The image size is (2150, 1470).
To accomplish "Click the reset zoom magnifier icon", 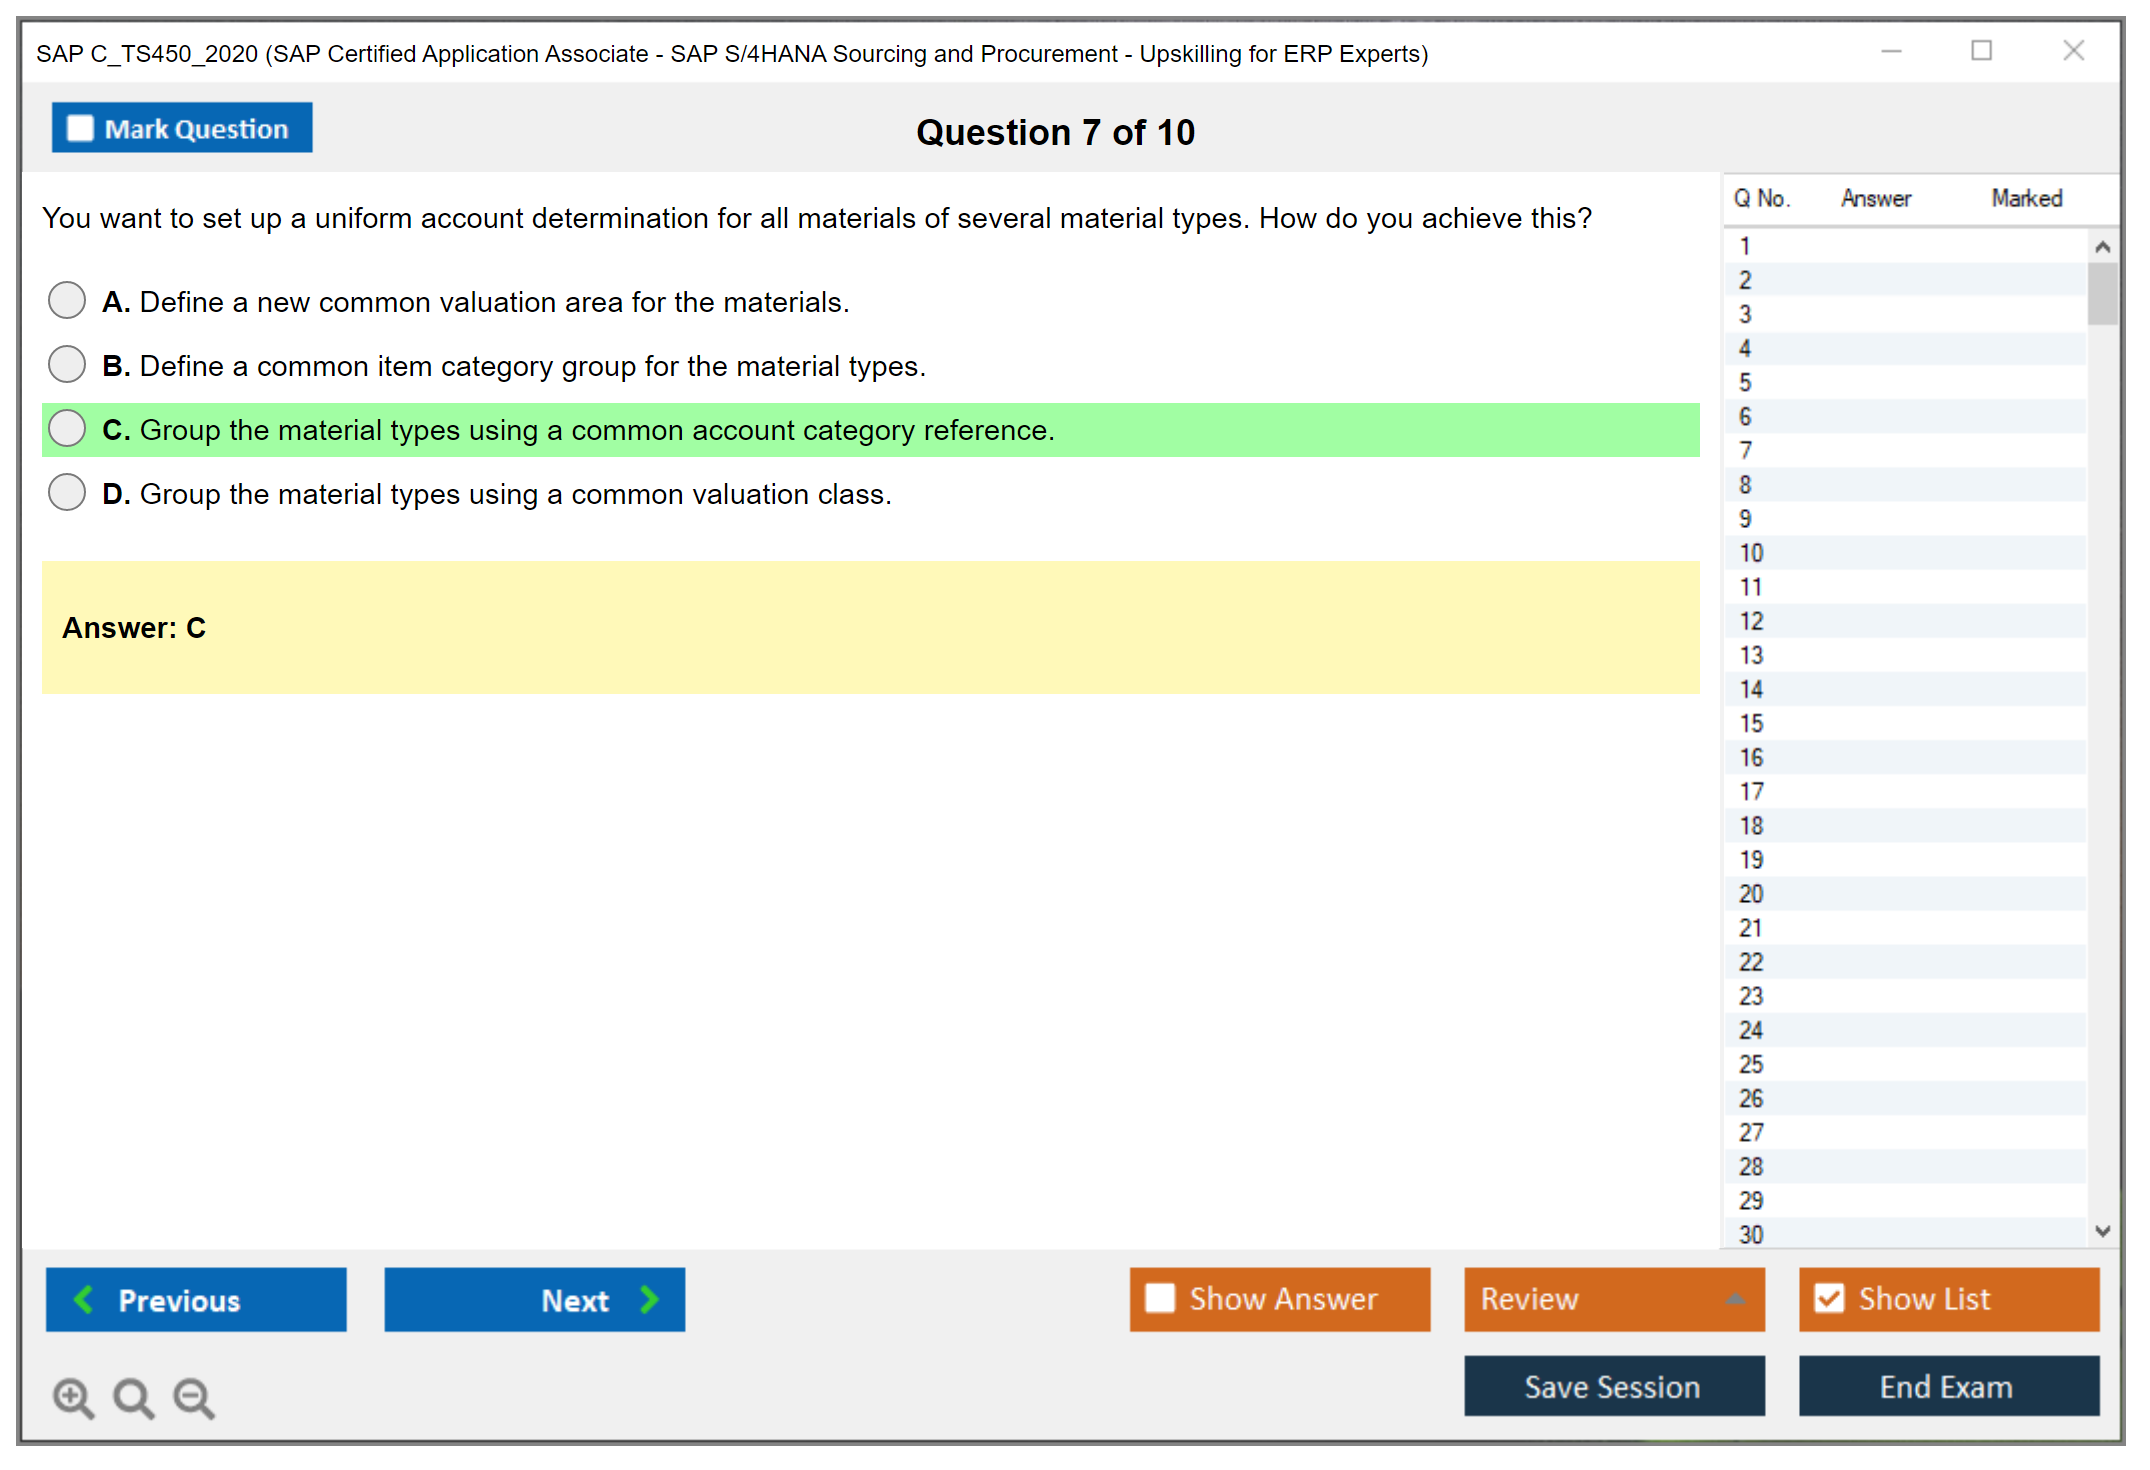I will [x=133, y=1397].
